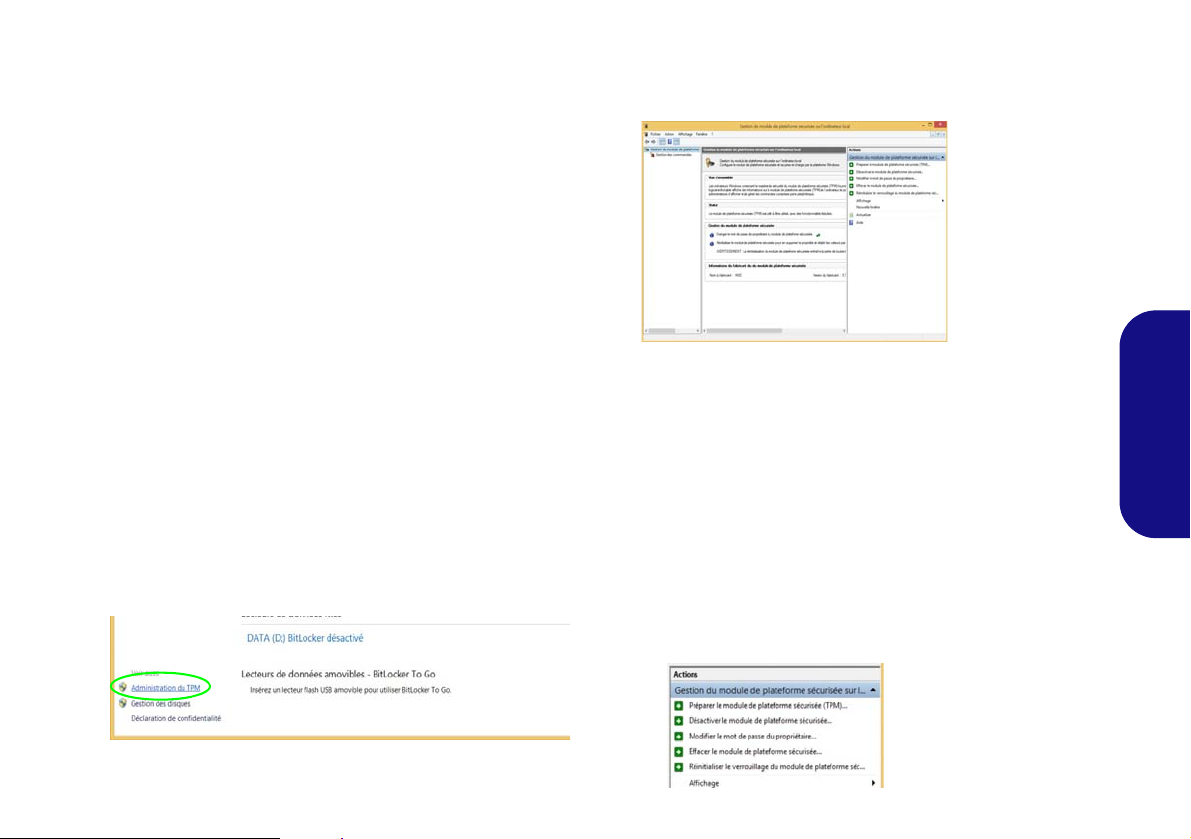
Task: Click the Back arrow in the TPM console toolbar
Action: [647, 141]
